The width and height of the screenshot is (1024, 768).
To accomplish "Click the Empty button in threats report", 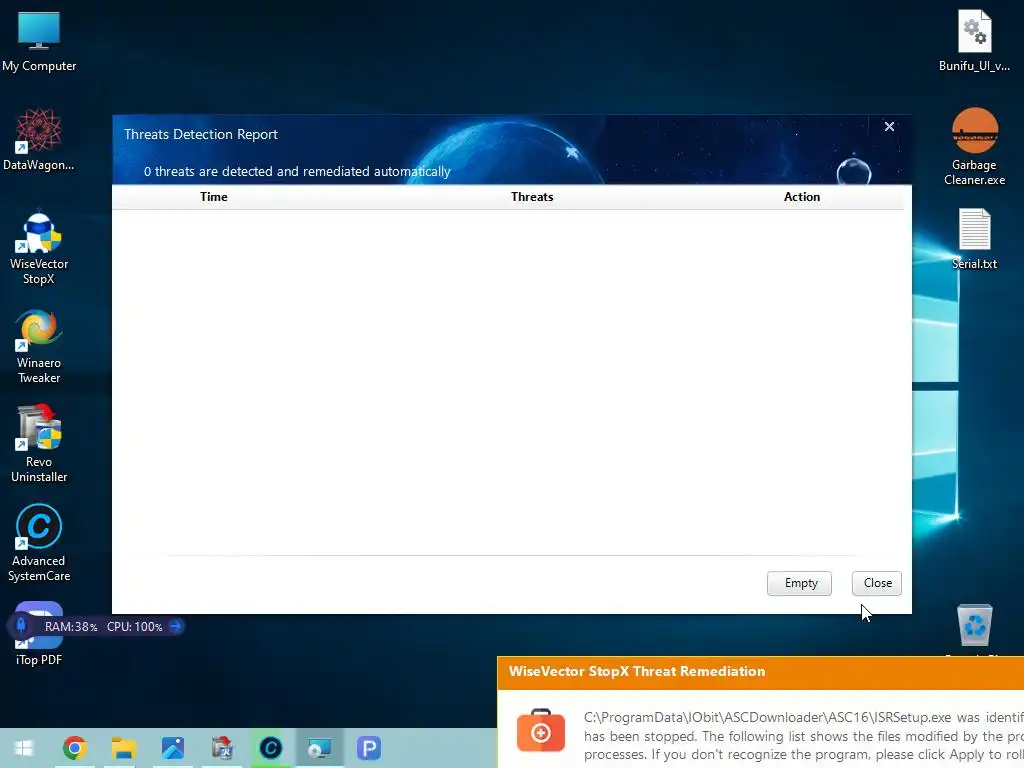I will (x=799, y=583).
